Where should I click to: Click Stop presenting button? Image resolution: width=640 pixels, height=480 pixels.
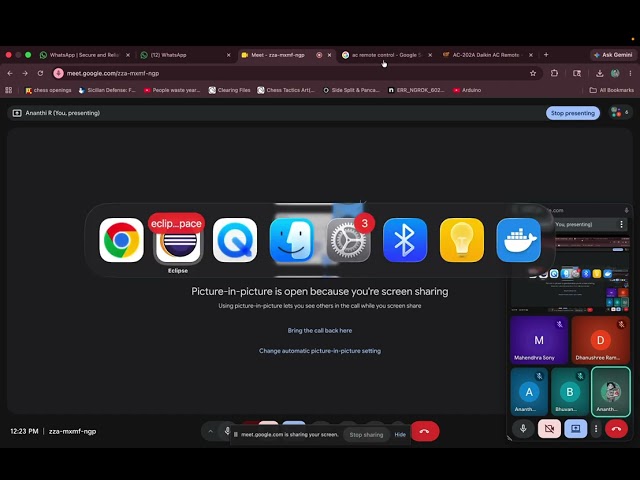573,113
